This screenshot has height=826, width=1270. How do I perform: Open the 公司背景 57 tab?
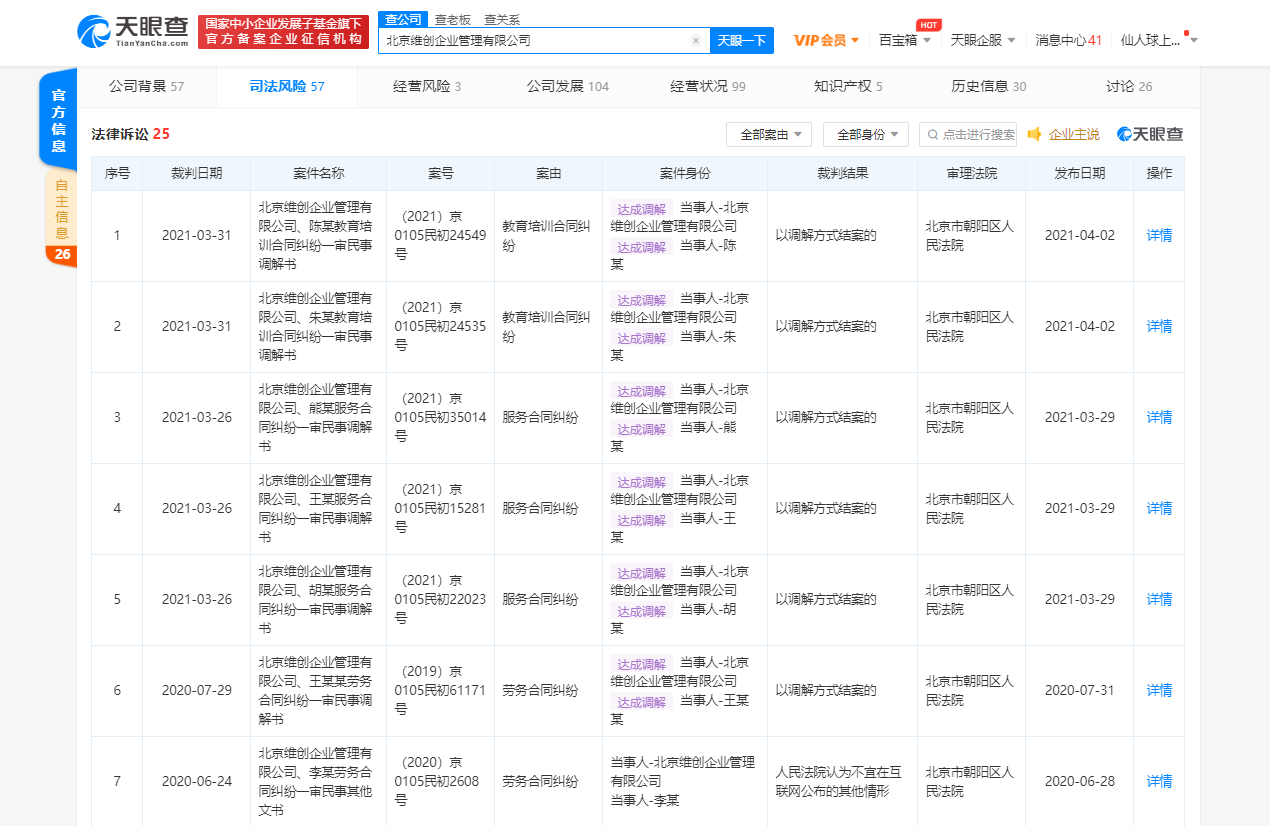coord(146,86)
